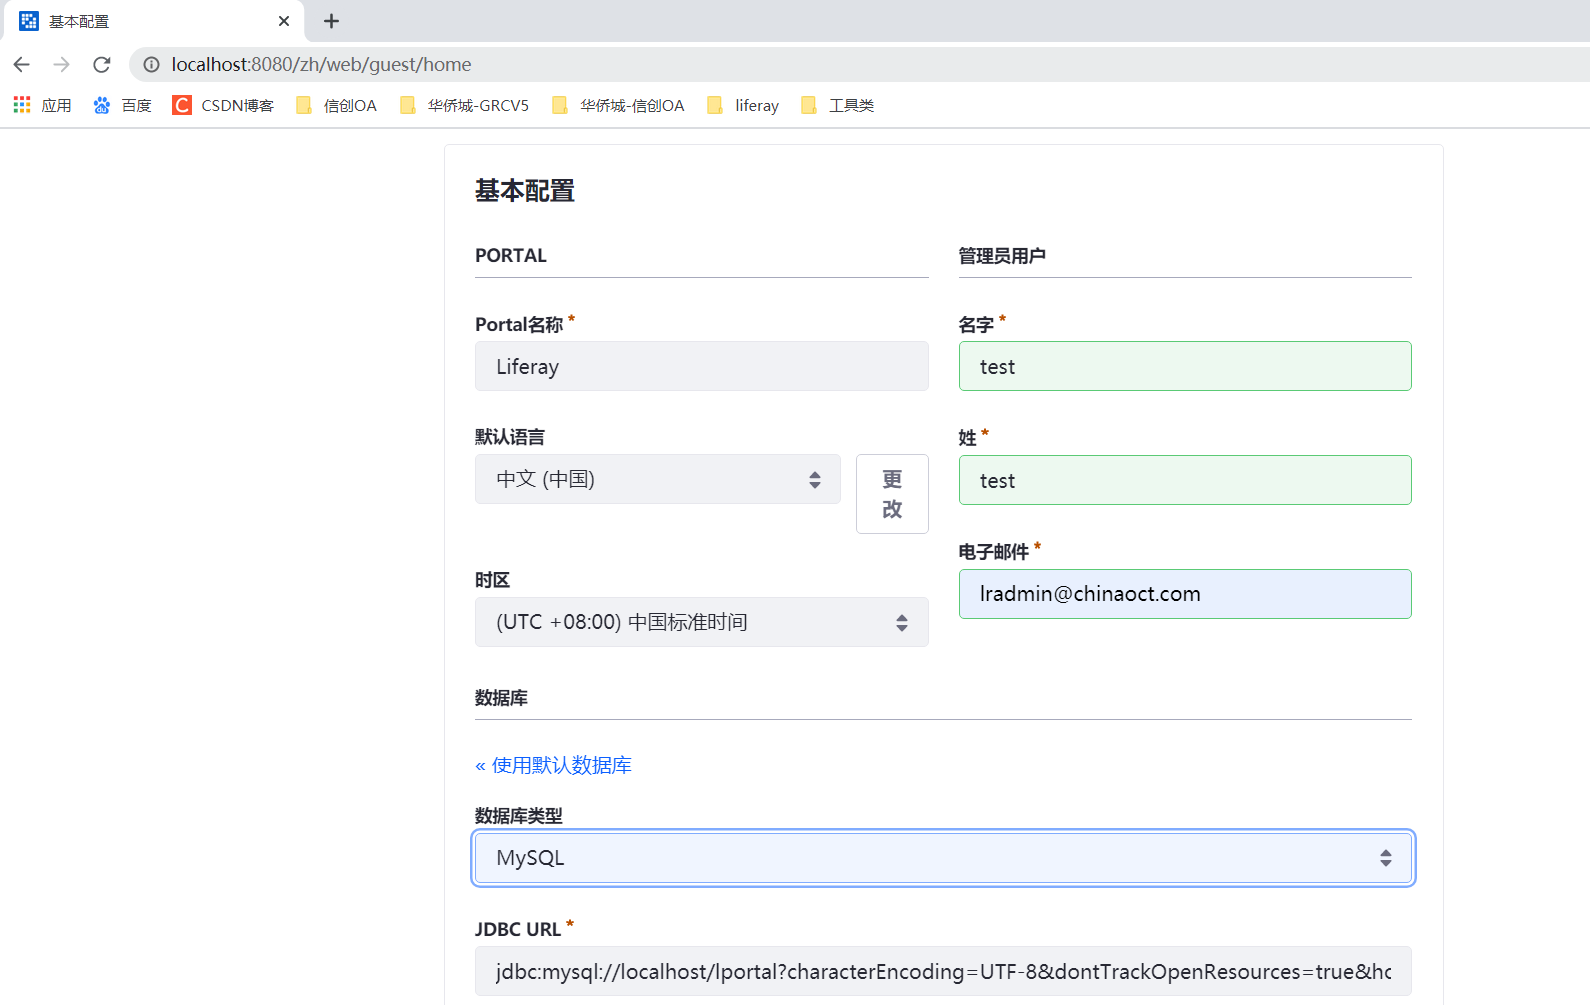This screenshot has height=1005, width=1590.
Task: Click the 更改 button
Action: 892,494
